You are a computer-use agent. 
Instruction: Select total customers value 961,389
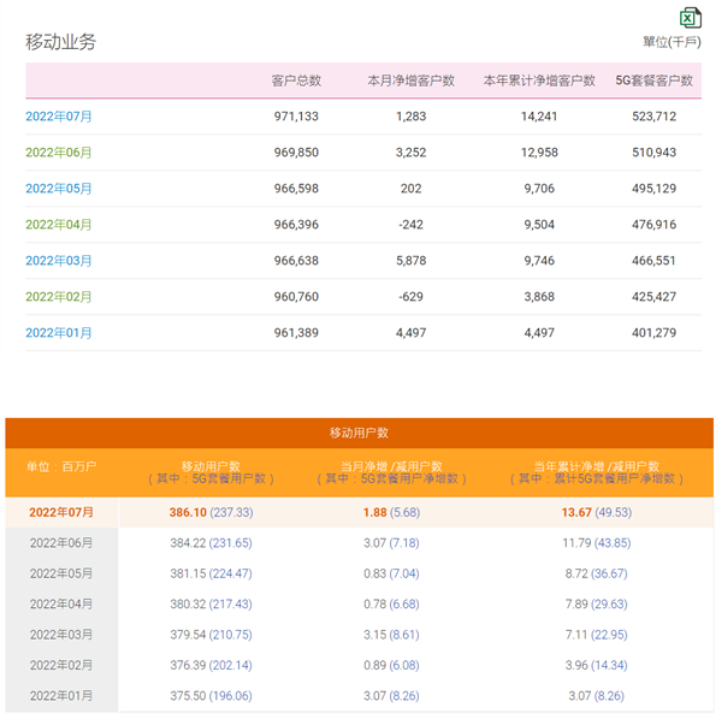[x=296, y=333]
